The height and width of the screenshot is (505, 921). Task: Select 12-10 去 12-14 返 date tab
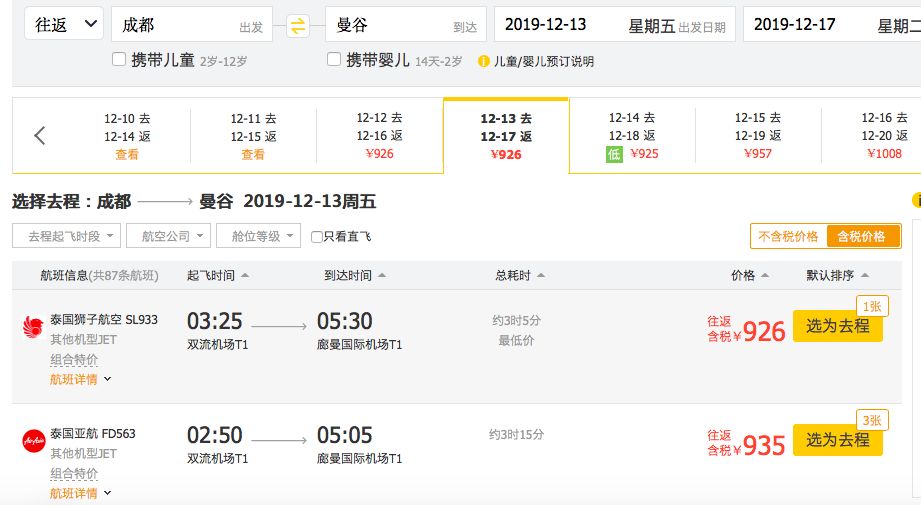[127, 136]
